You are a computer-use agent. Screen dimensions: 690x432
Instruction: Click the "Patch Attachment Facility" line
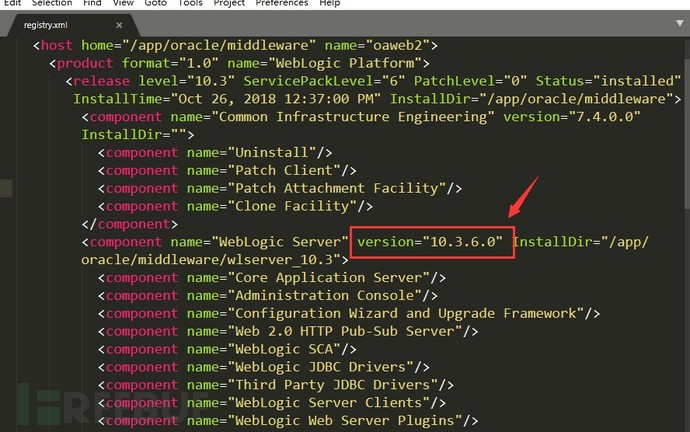tap(280, 188)
